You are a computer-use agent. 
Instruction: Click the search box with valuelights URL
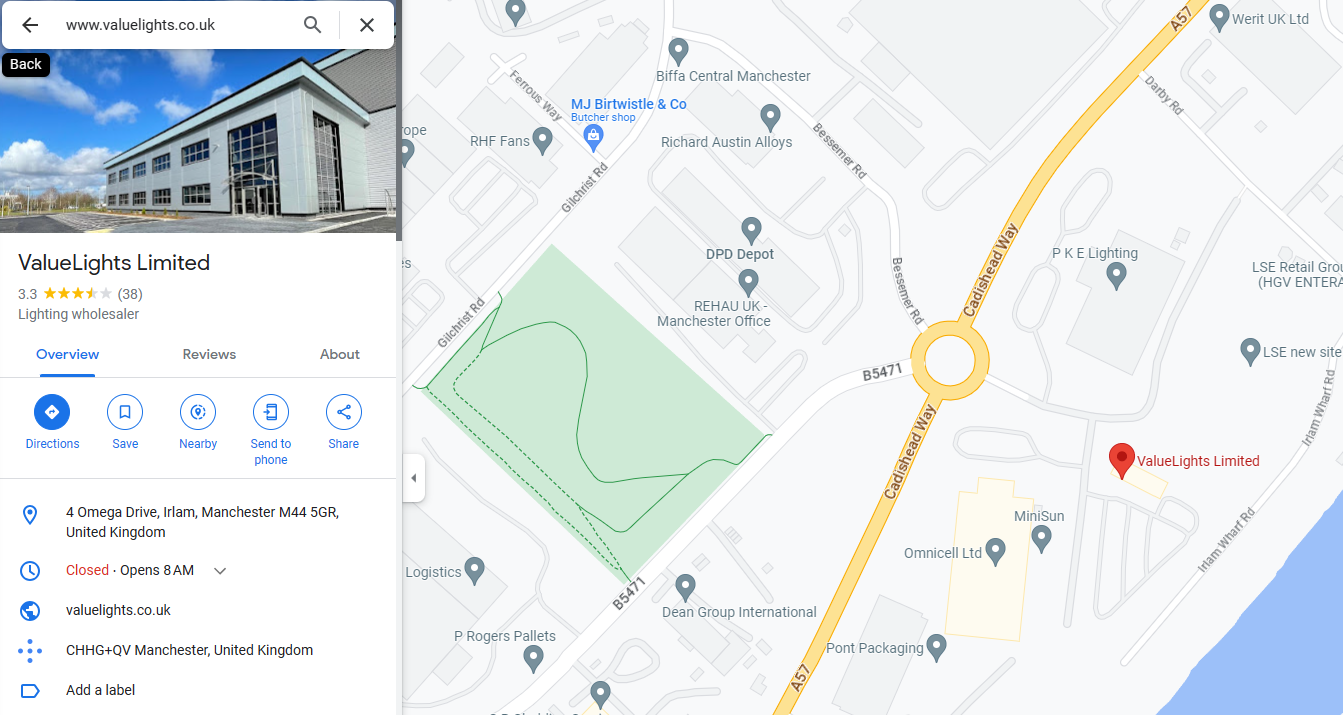(175, 25)
